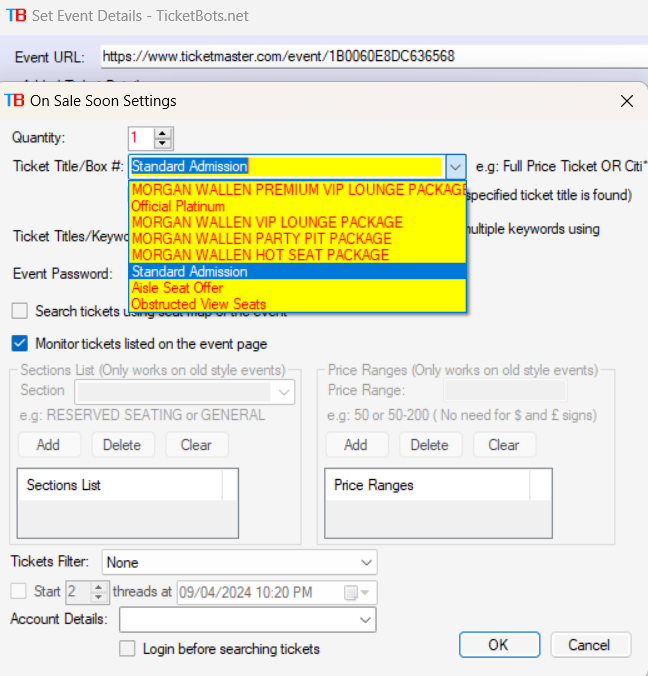Pick MORGAN WALLEN PARTY PIT PACKAGE

click(x=298, y=239)
